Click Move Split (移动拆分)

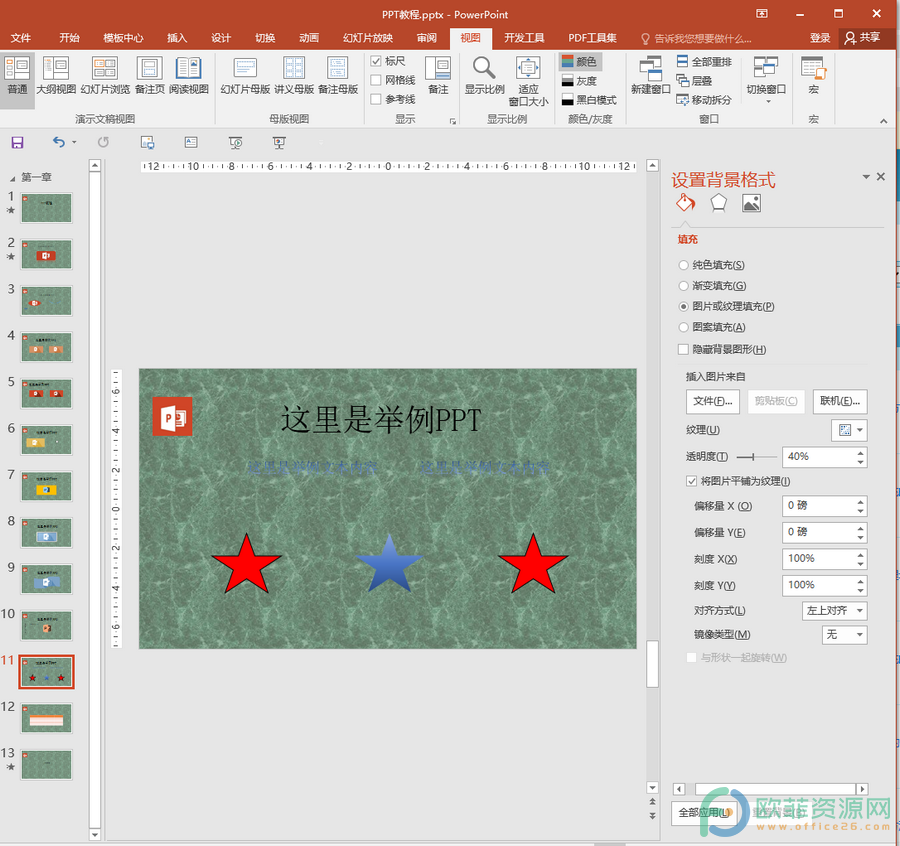(704, 100)
